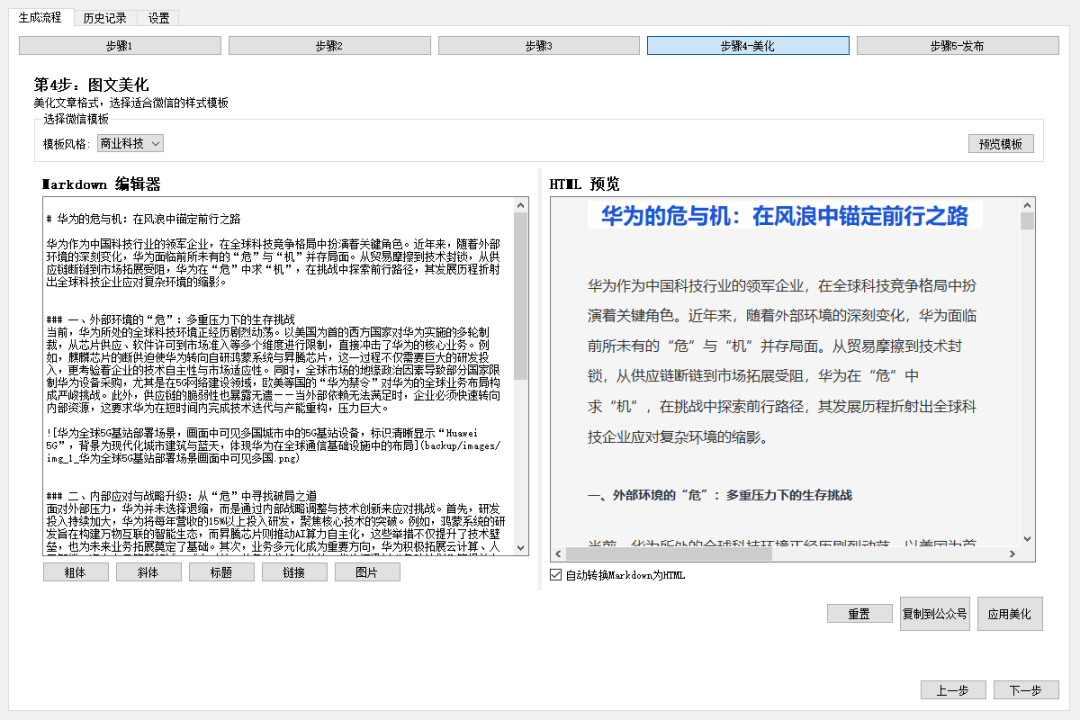Screen dimensions: 1080x720
Task: Open the 模板风格 dropdown showing 商业科技
Action: (130, 143)
